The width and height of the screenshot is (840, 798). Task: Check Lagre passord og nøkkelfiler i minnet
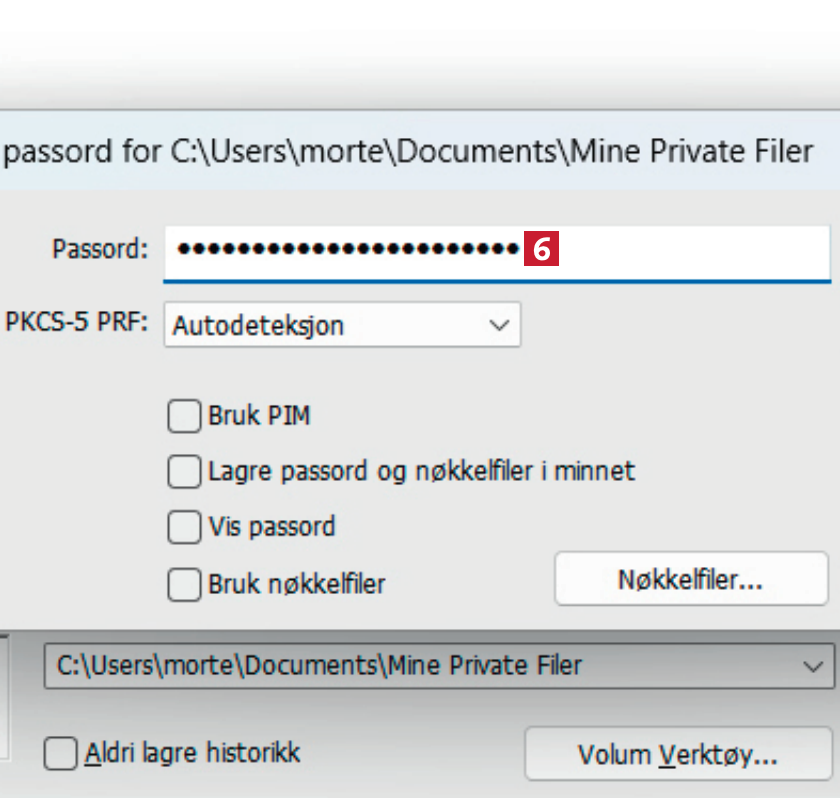[x=184, y=471]
